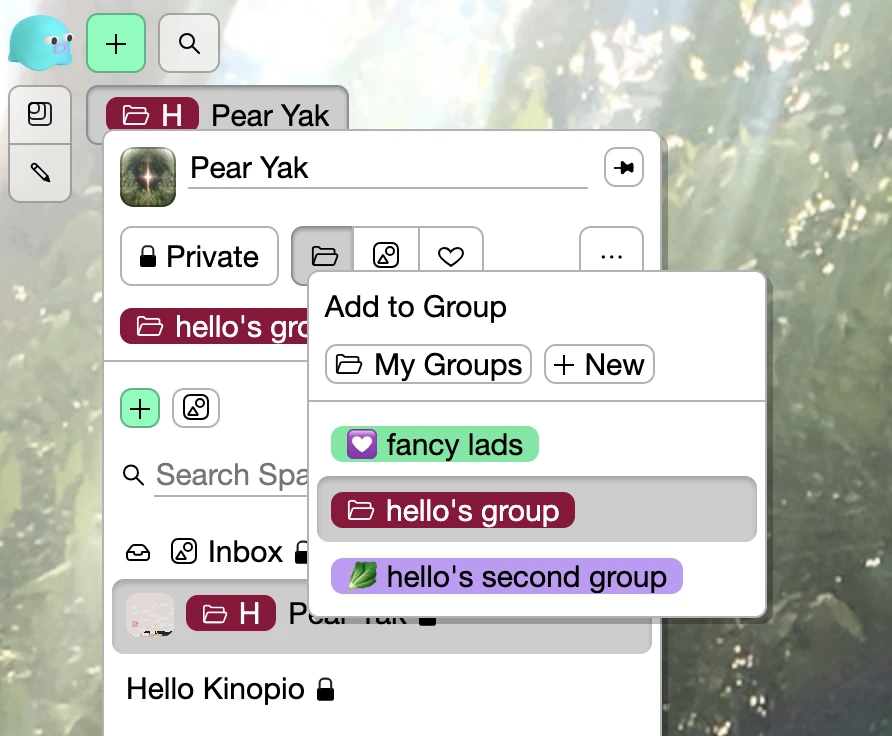Choose hello's second group label

coord(507,577)
